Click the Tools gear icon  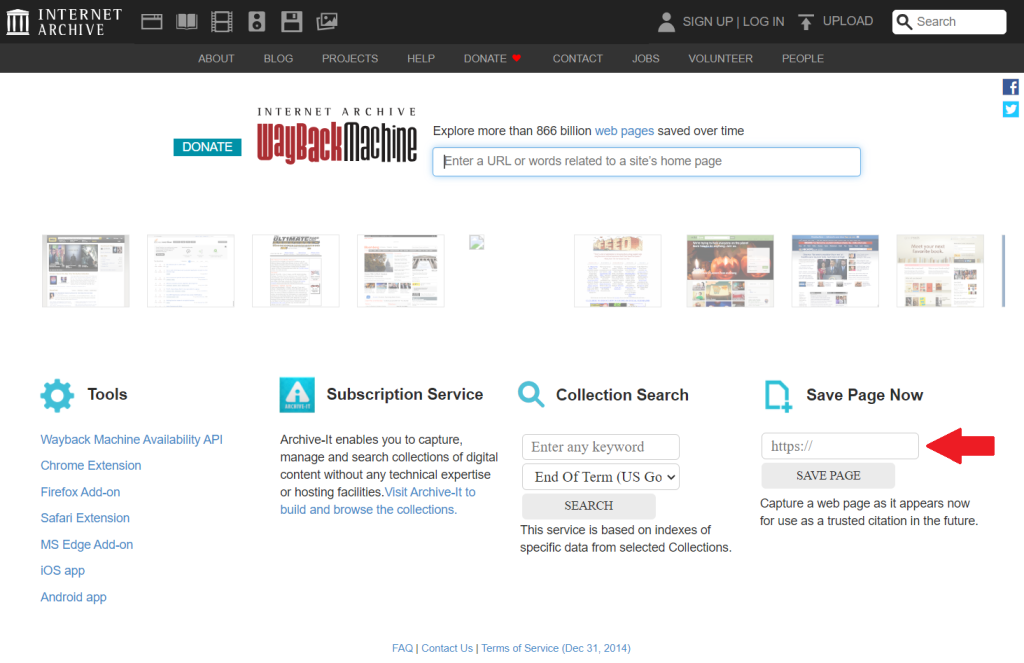57,395
